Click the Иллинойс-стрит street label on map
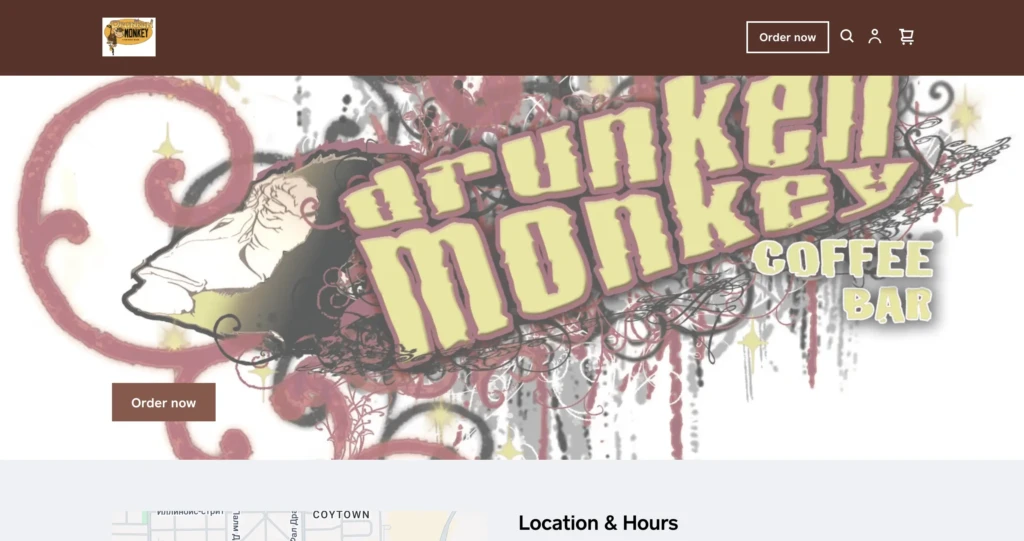The height and width of the screenshot is (541, 1024). tap(189, 513)
